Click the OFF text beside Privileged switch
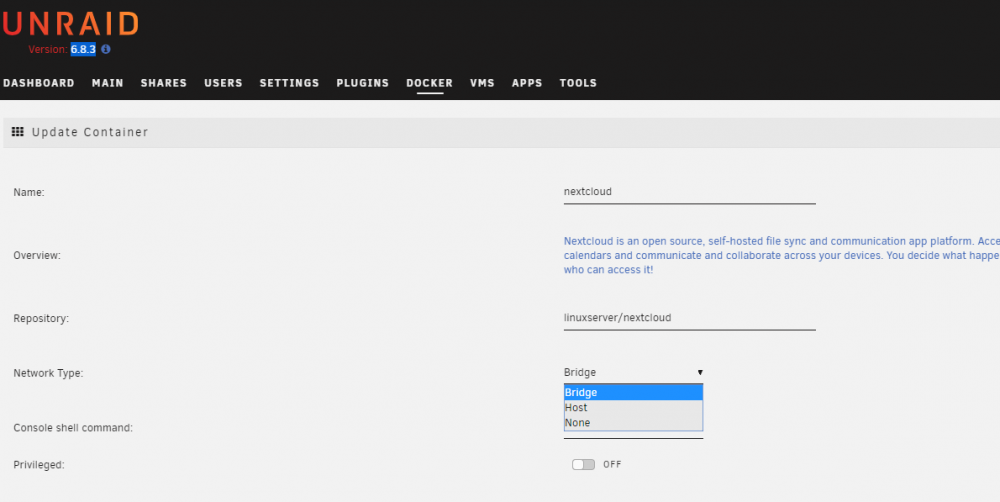The image size is (1000, 502). [x=612, y=464]
